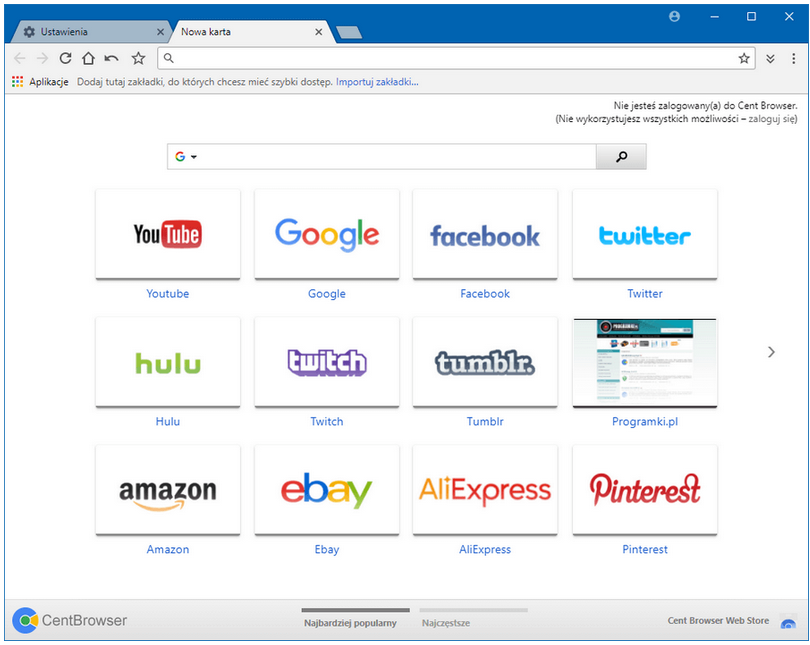Click the Ebay text link
The image size is (810, 645).
coord(327,549)
